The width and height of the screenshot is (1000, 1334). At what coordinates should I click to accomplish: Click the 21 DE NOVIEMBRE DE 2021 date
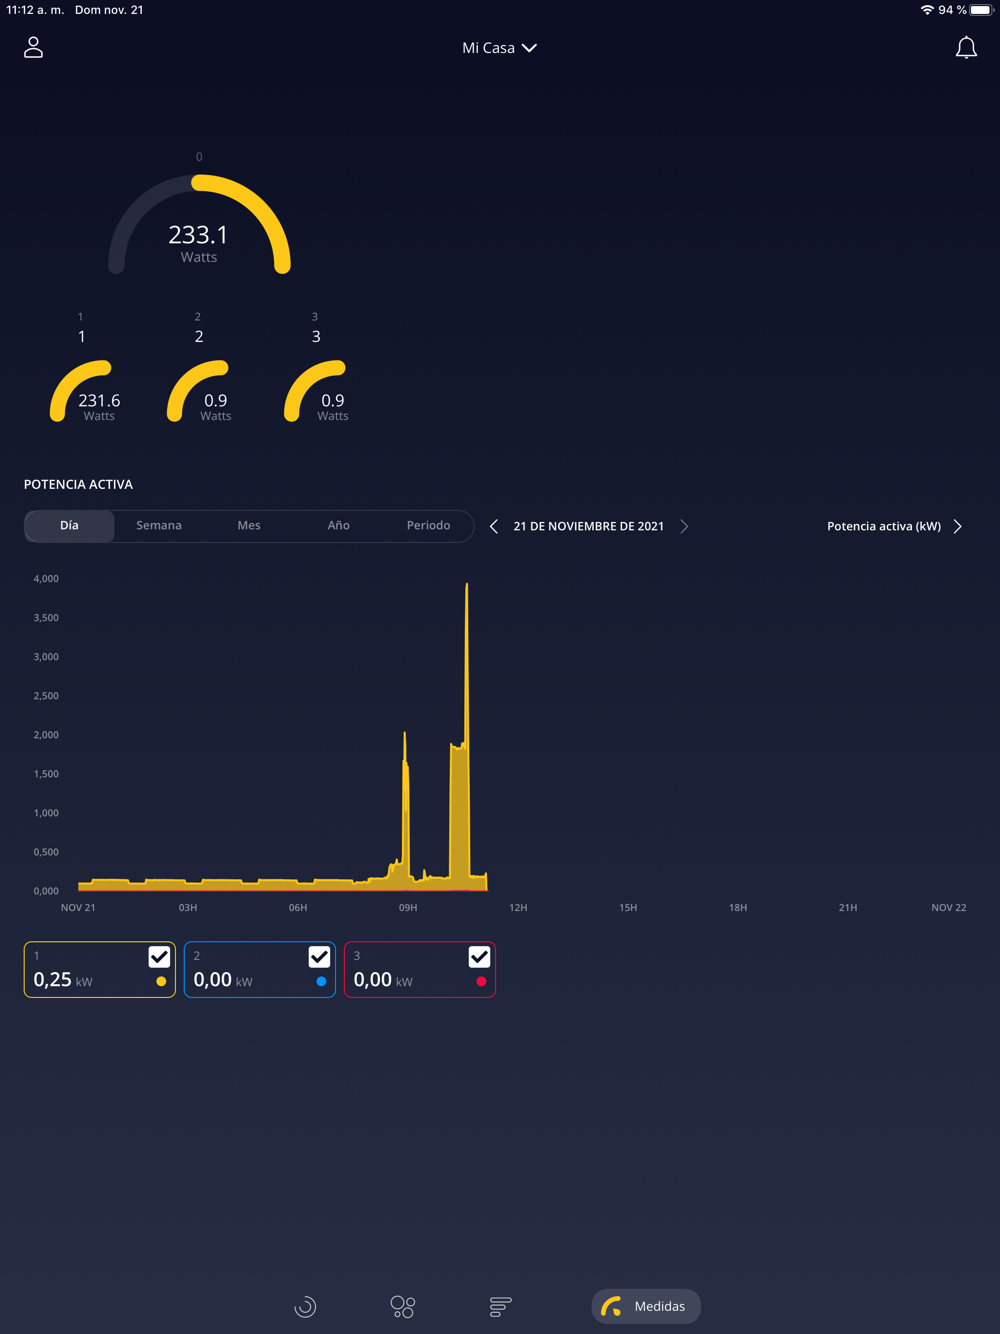point(589,526)
